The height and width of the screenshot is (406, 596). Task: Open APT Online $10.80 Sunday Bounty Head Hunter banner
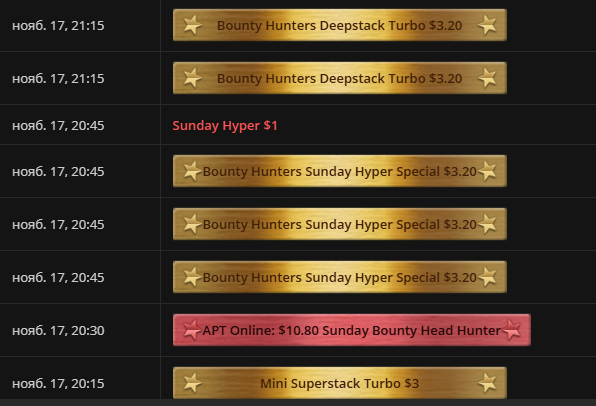[352, 330]
